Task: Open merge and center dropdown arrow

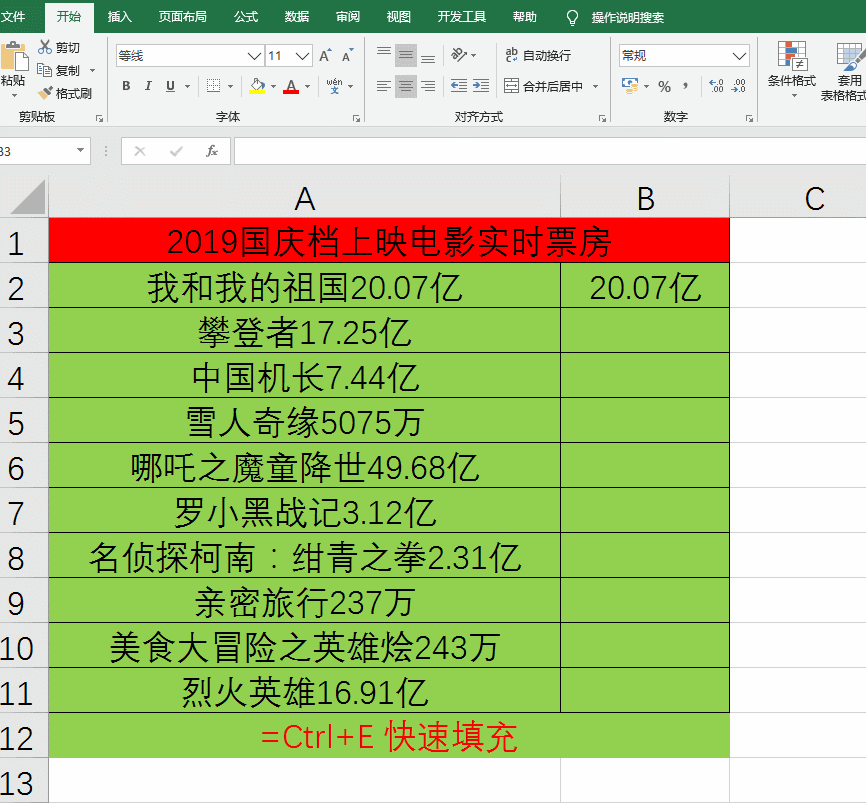Action: (595, 87)
